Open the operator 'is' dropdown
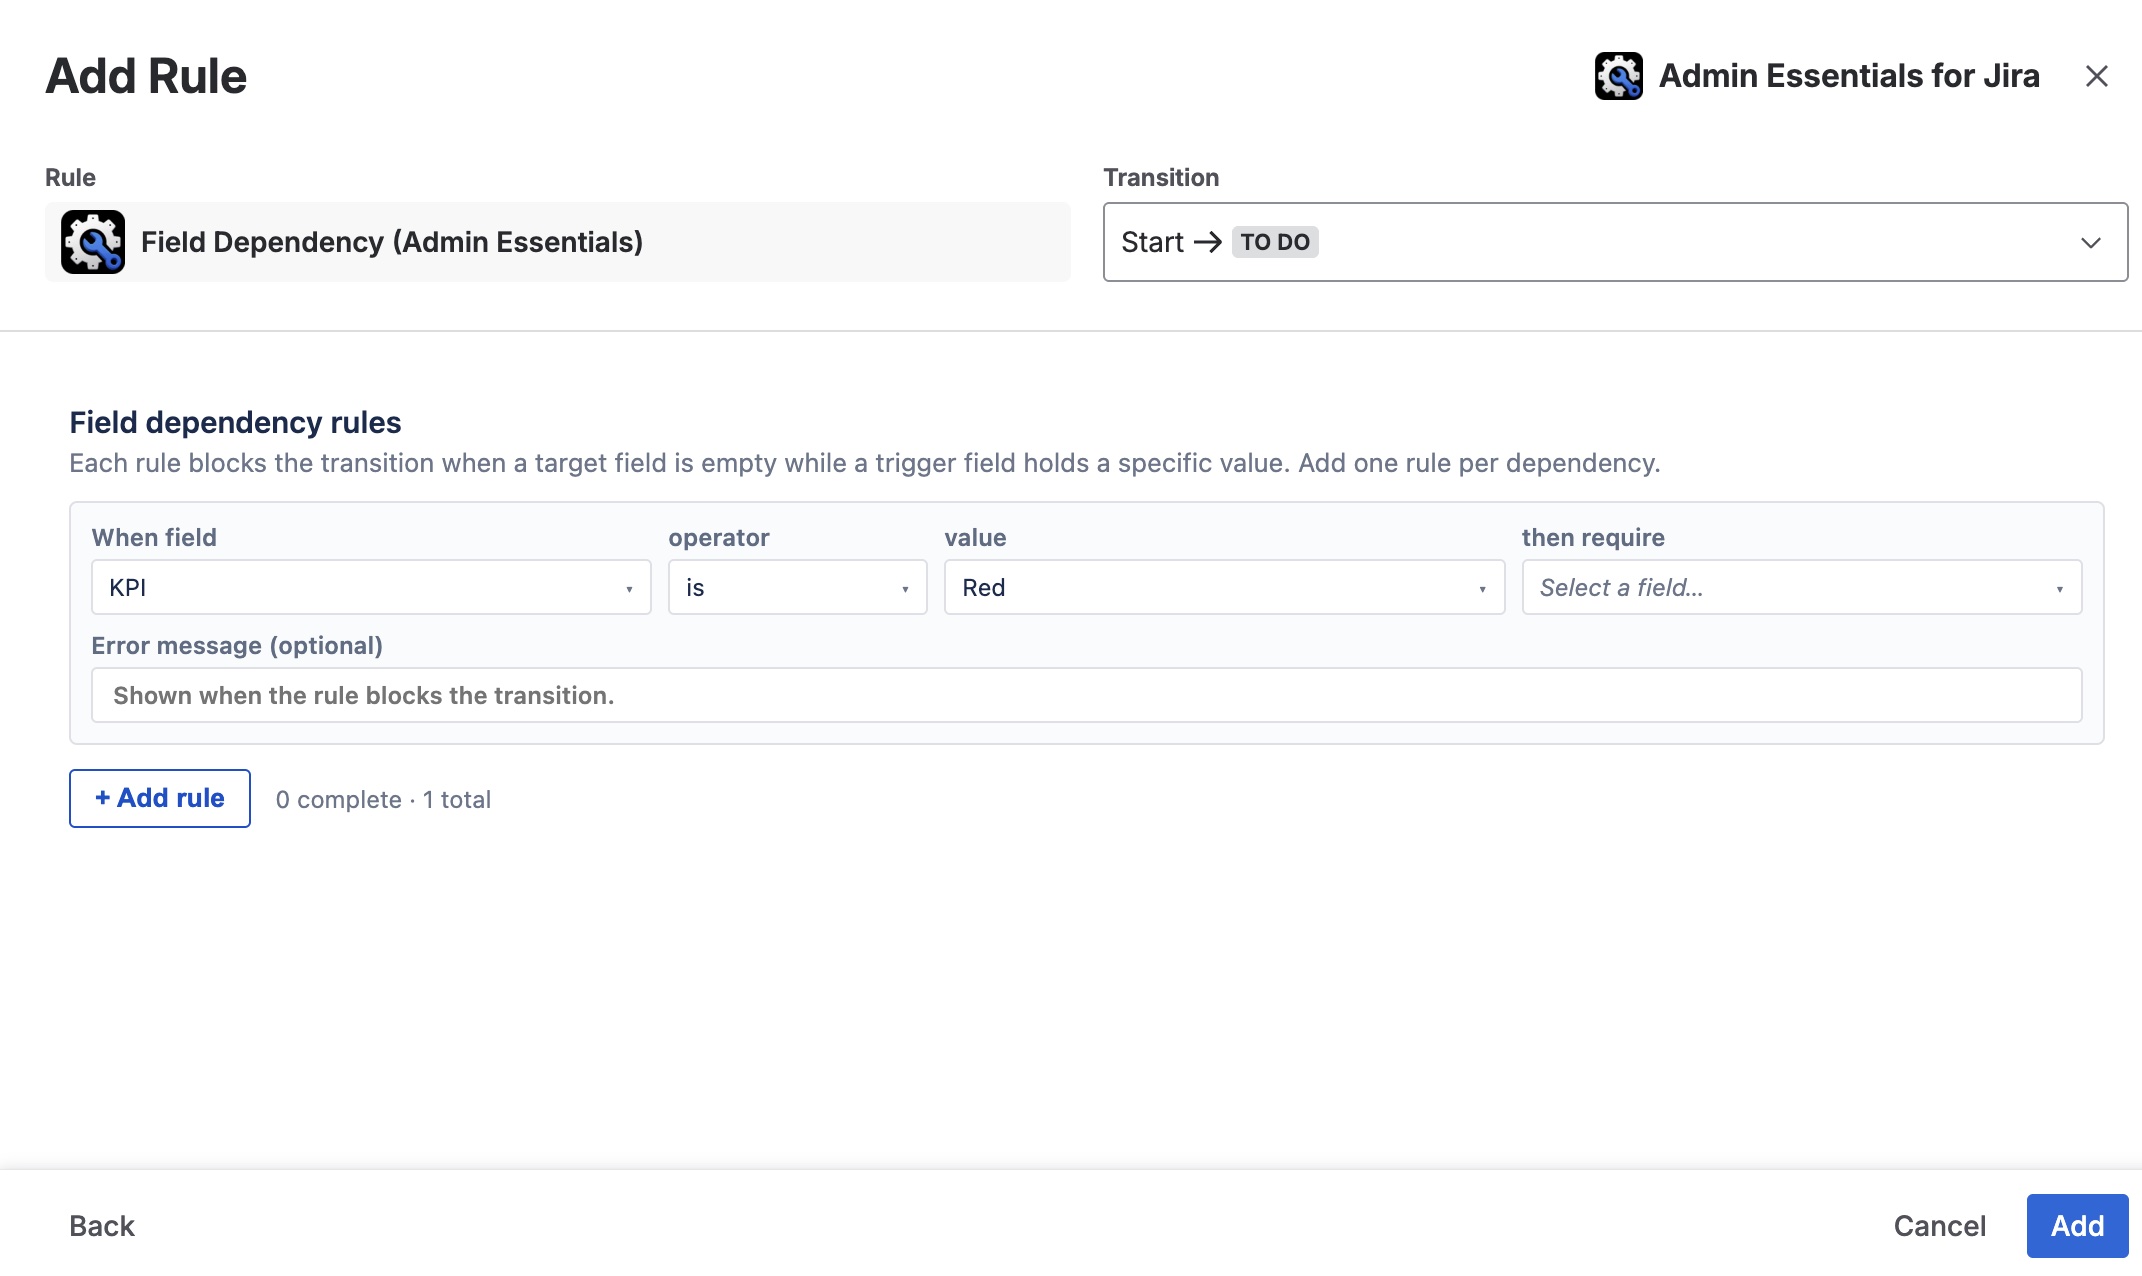This screenshot has width=2142, height=1276. coord(797,587)
